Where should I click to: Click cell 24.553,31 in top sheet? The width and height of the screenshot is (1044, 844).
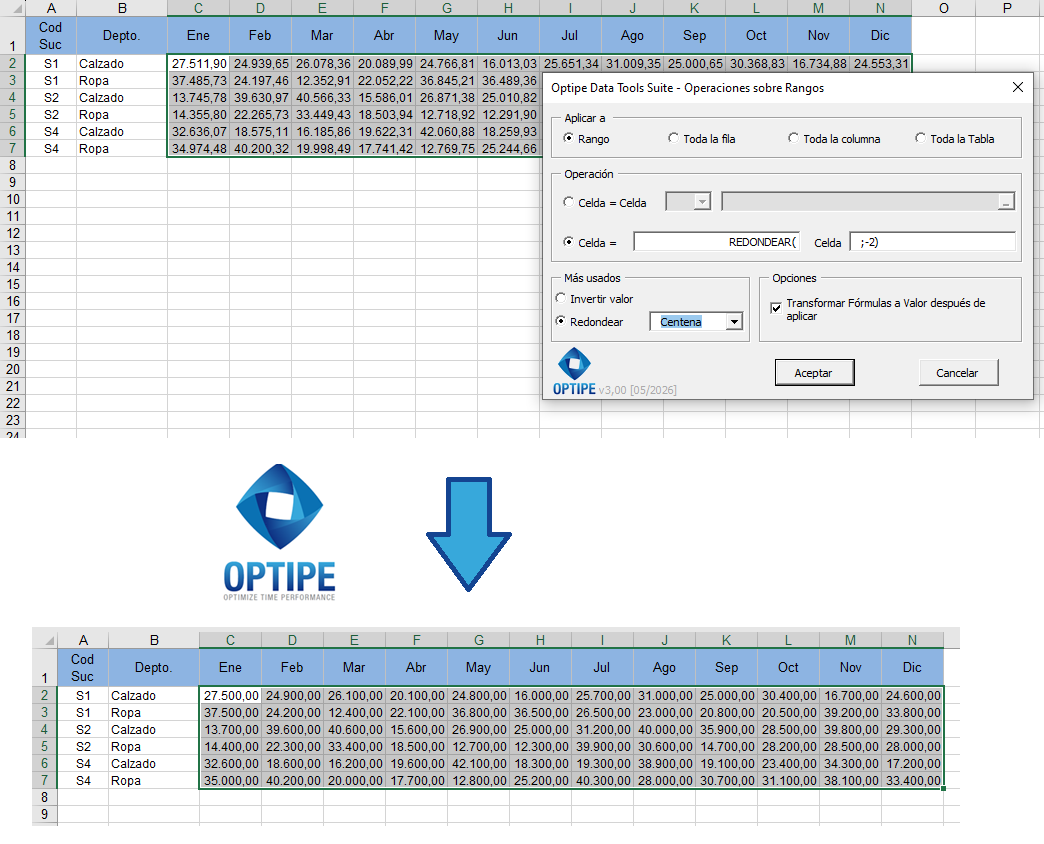[x=880, y=63]
